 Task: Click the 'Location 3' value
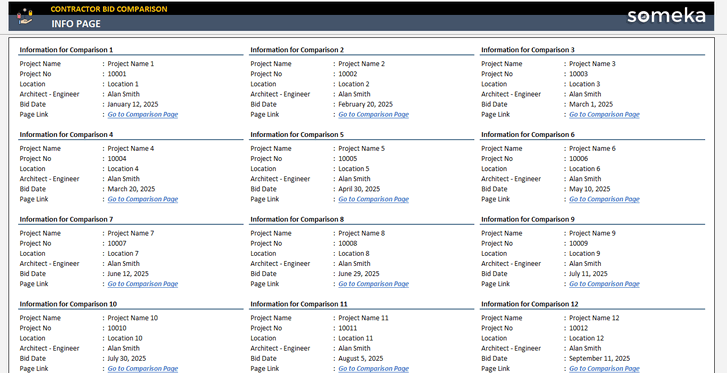[x=585, y=84]
